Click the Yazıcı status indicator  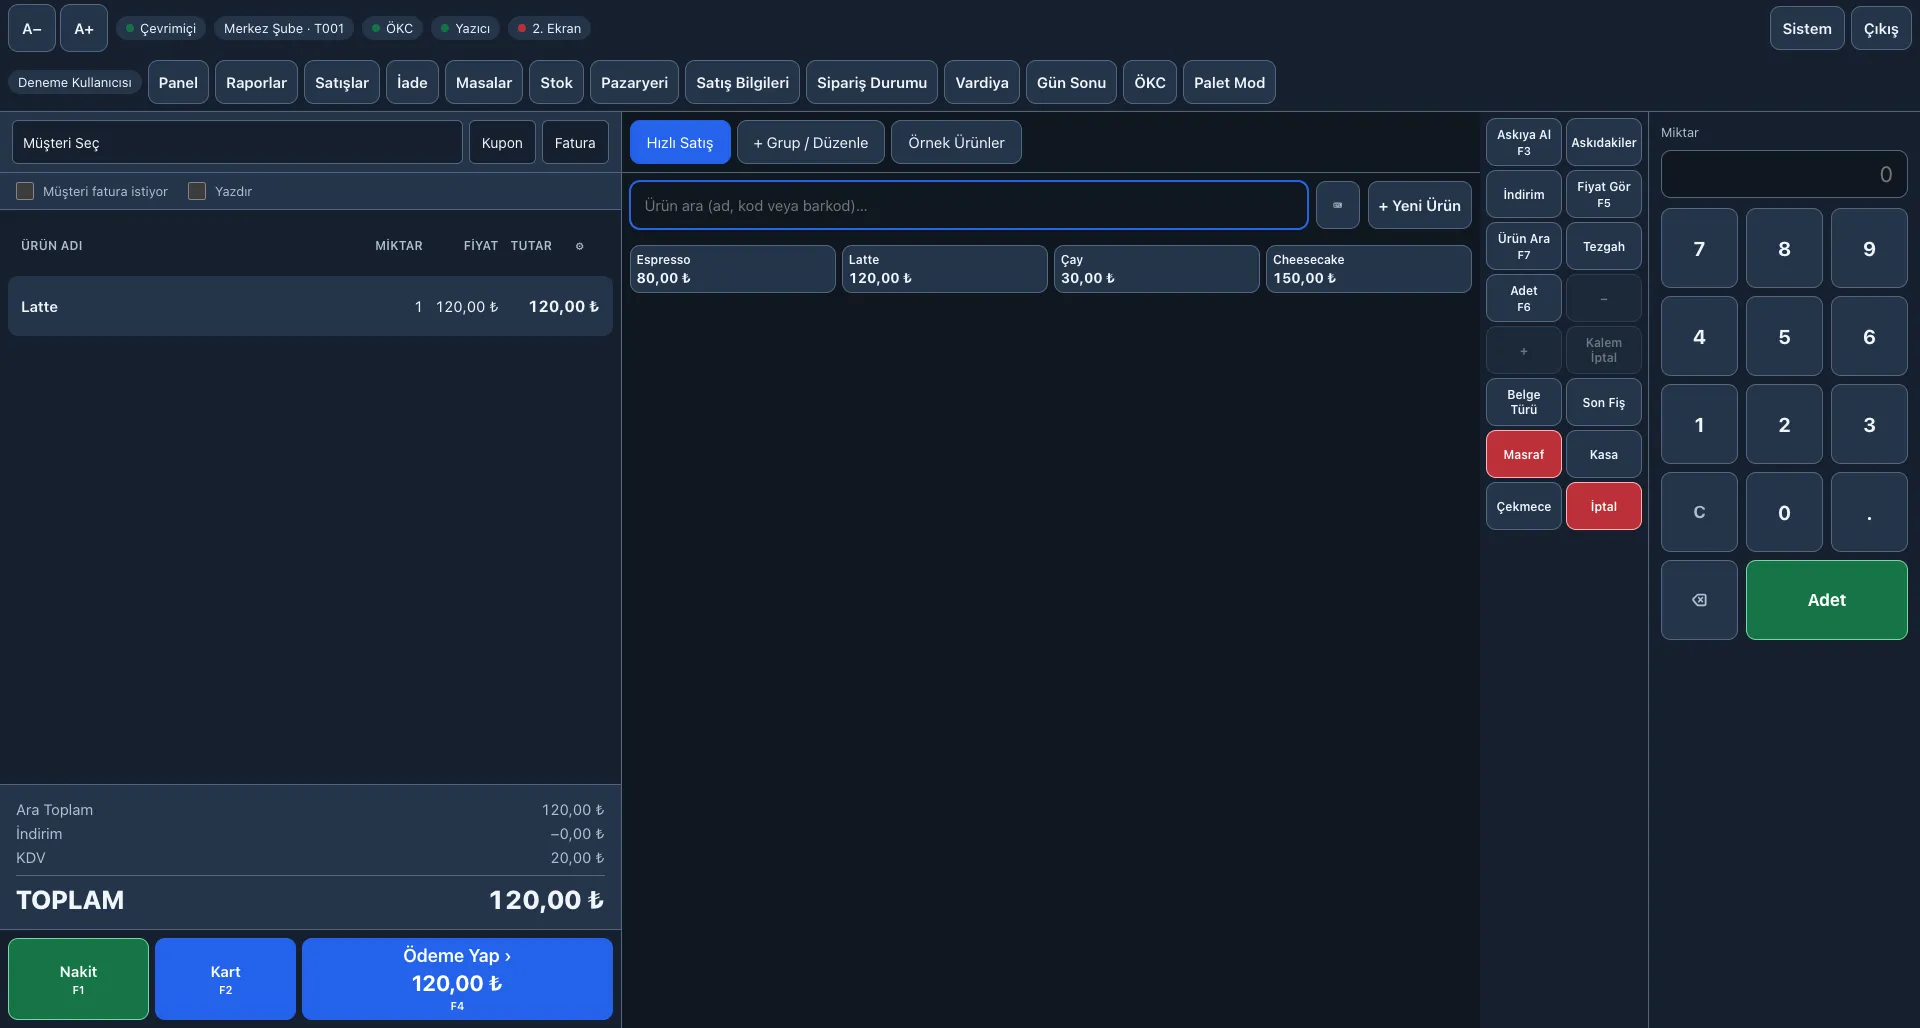click(x=465, y=28)
